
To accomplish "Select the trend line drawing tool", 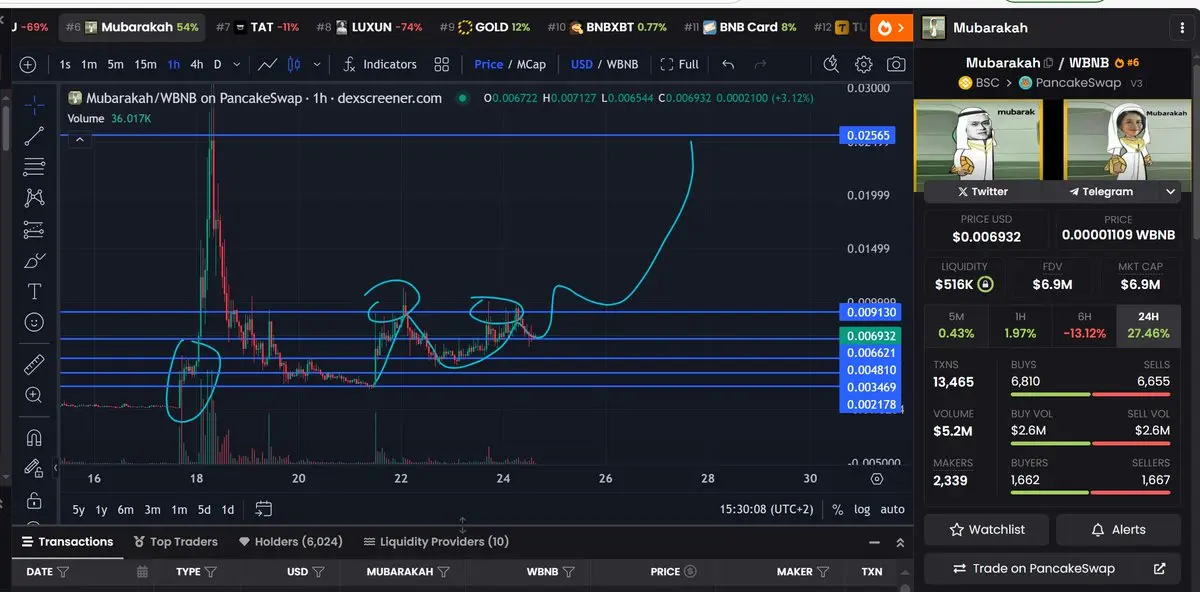I will [34, 136].
